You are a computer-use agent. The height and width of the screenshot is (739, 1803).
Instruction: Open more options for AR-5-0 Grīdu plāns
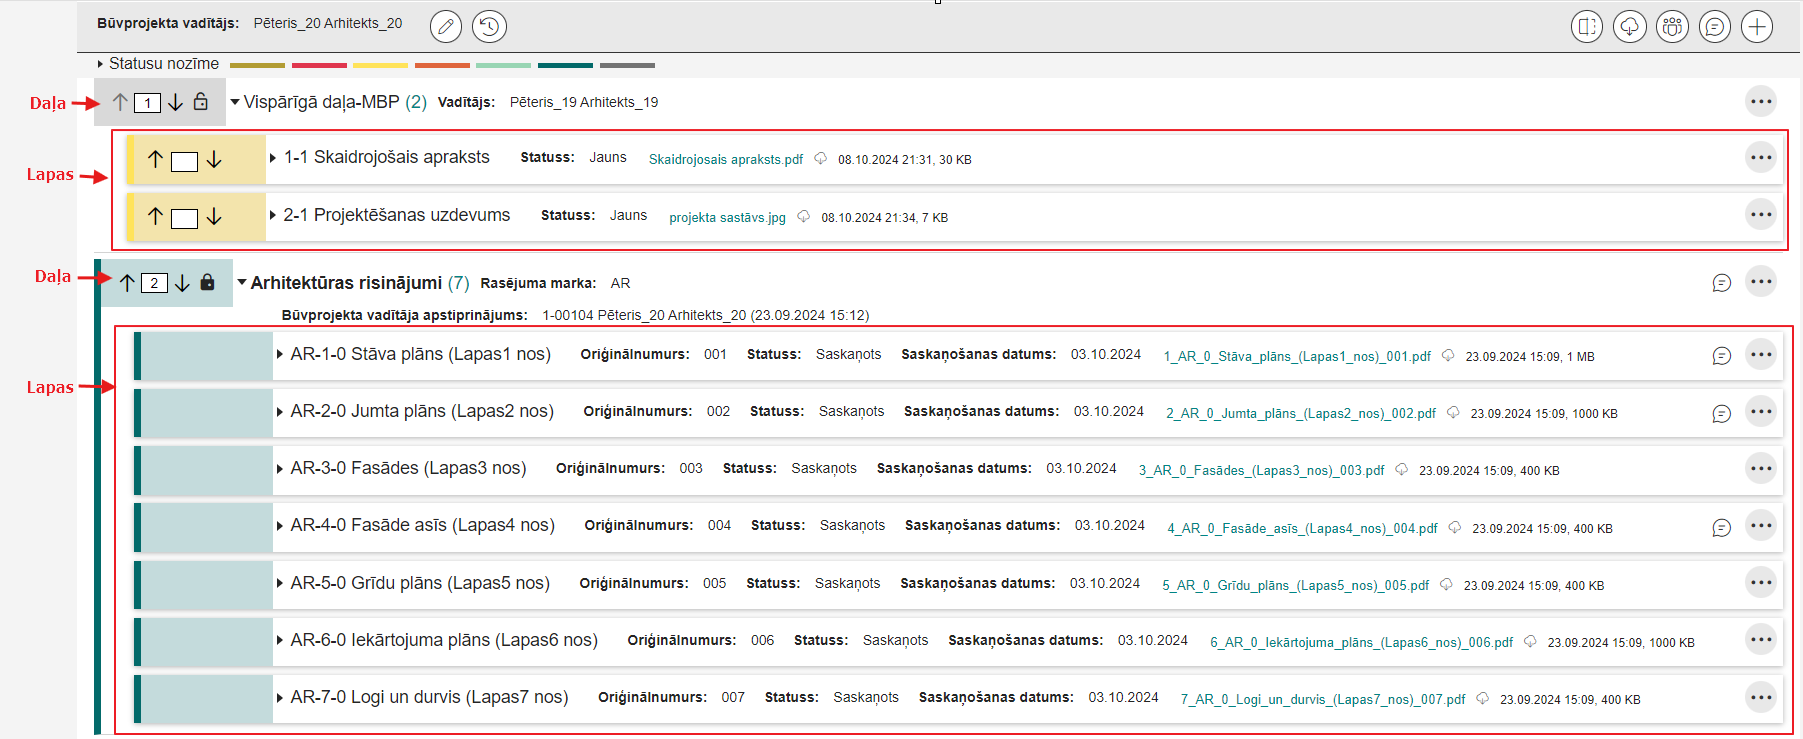(x=1761, y=582)
